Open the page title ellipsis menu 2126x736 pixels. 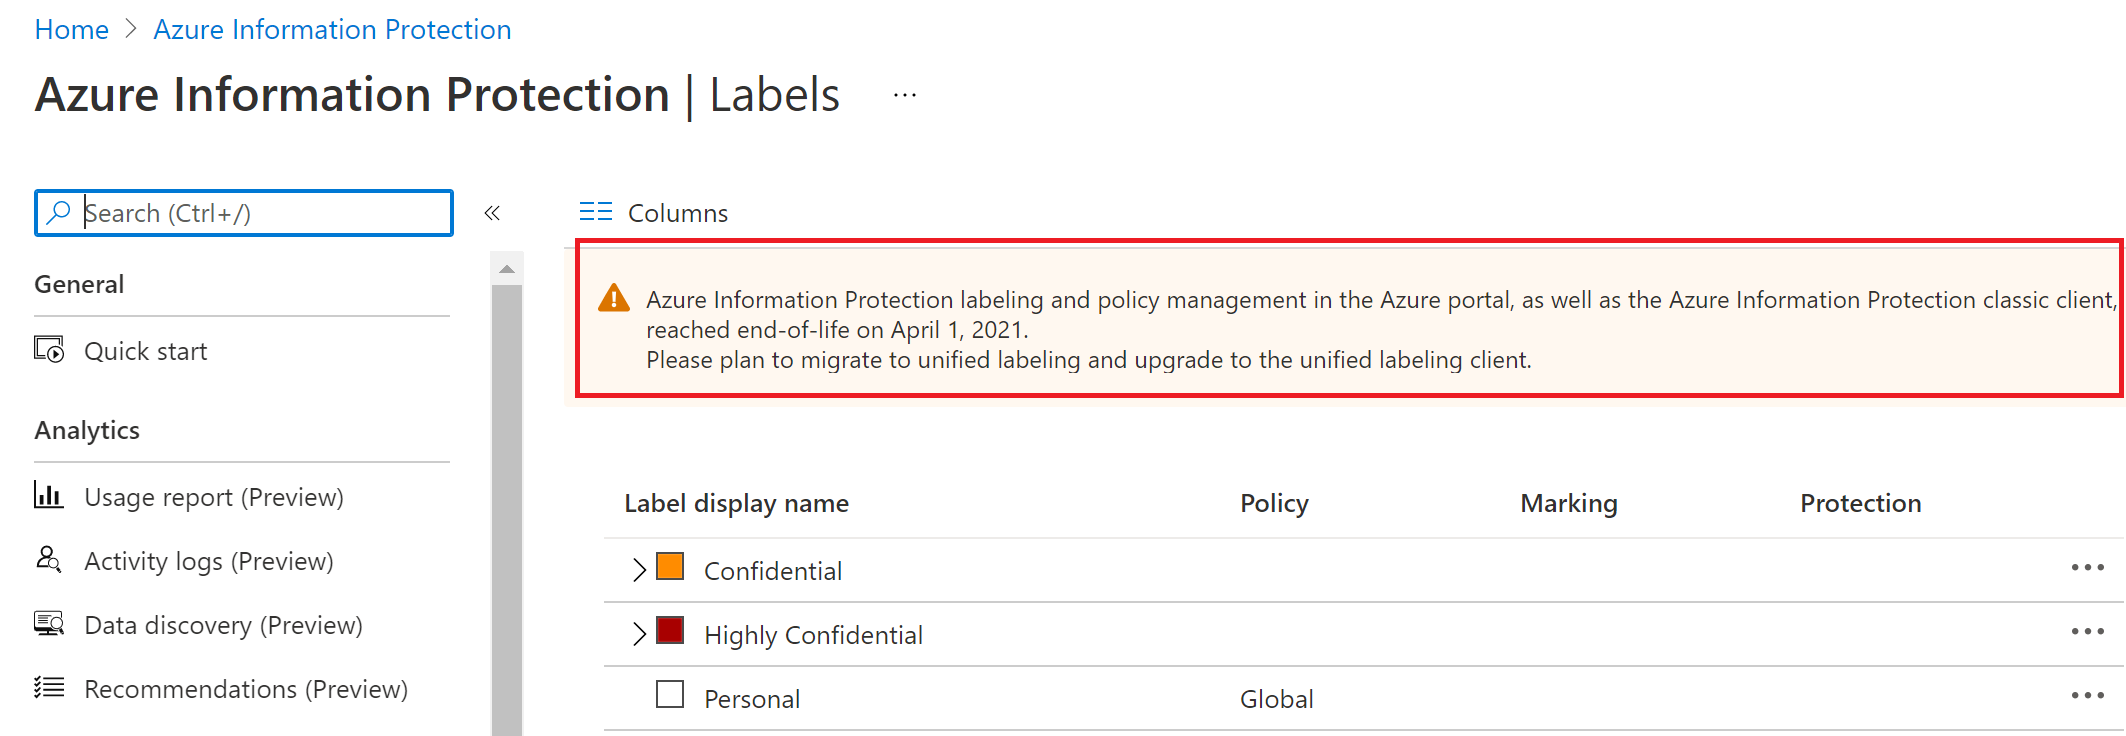coord(905,96)
